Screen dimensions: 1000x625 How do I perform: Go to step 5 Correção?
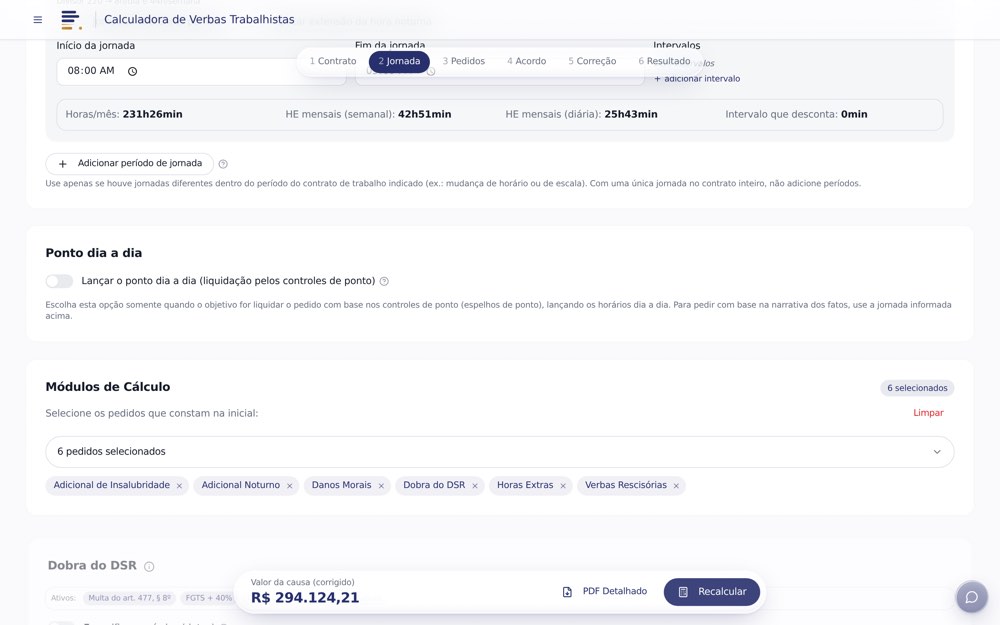[x=592, y=61]
